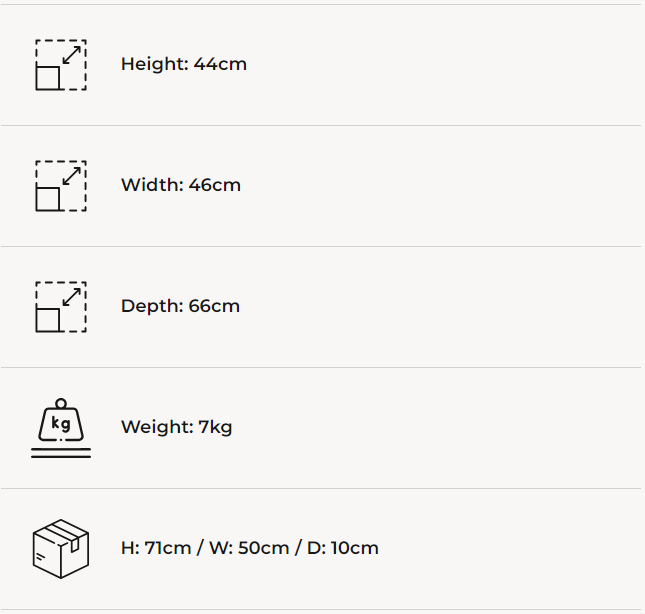The height and width of the screenshot is (614, 645).
Task: Click the "W: 50cm" package width value
Action: click(x=247, y=548)
